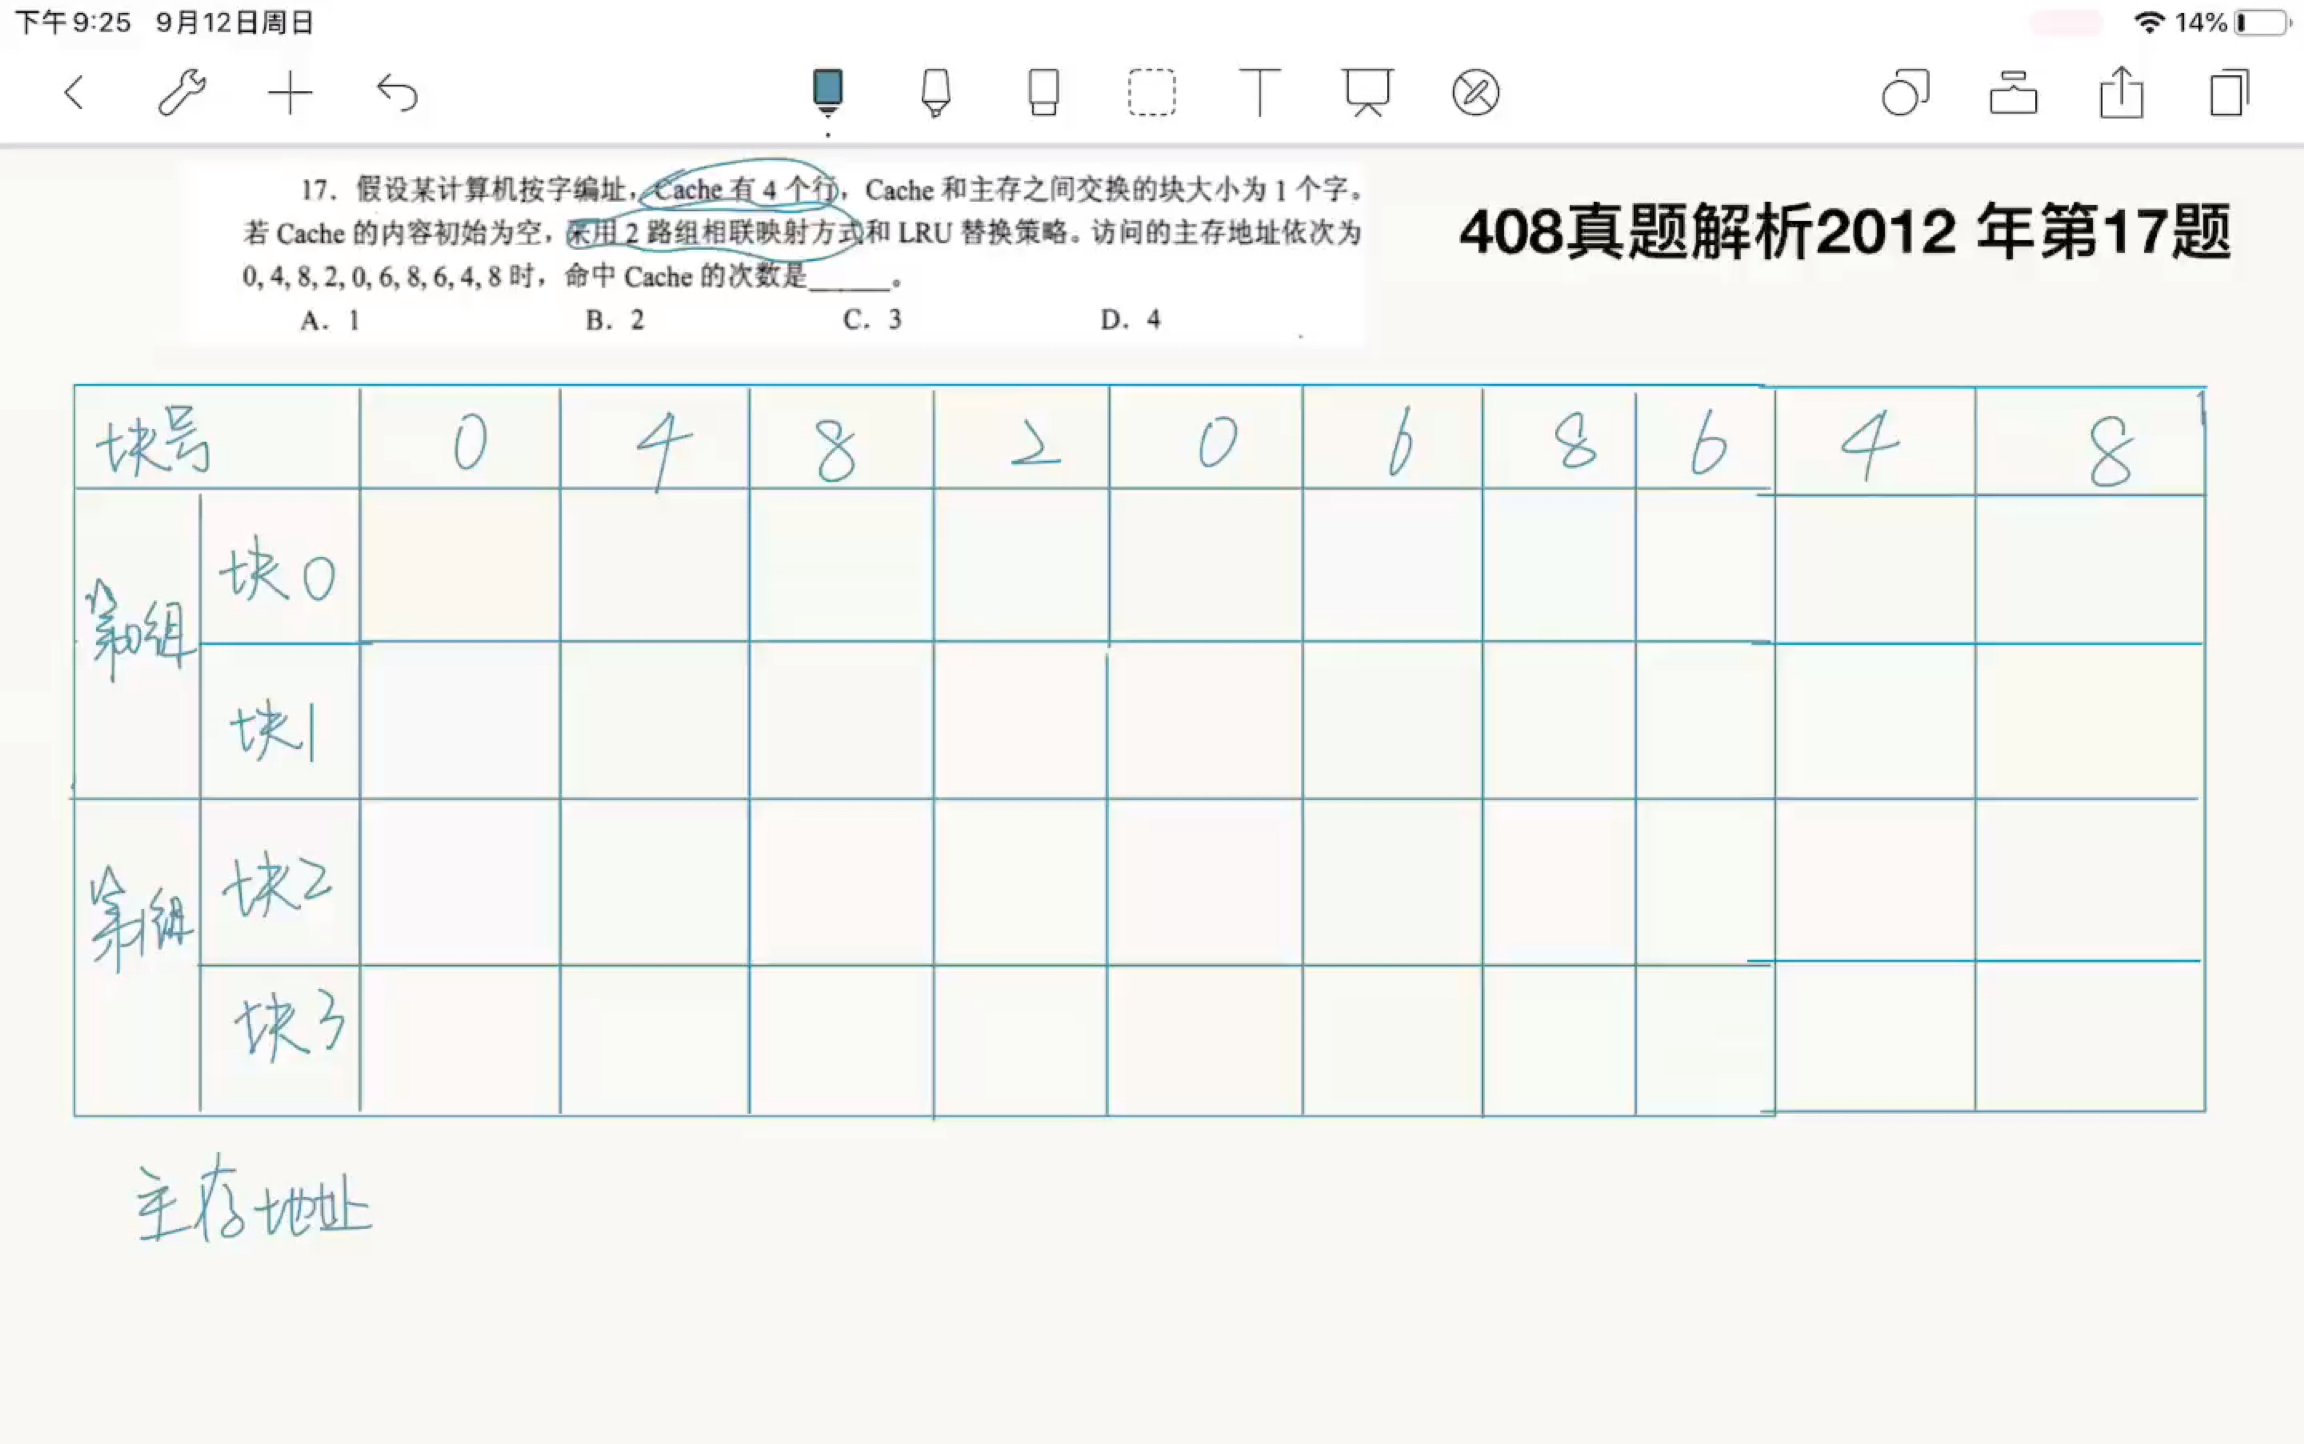Tap the first group label above 块2
The image size is (2304, 1444).
[140, 630]
